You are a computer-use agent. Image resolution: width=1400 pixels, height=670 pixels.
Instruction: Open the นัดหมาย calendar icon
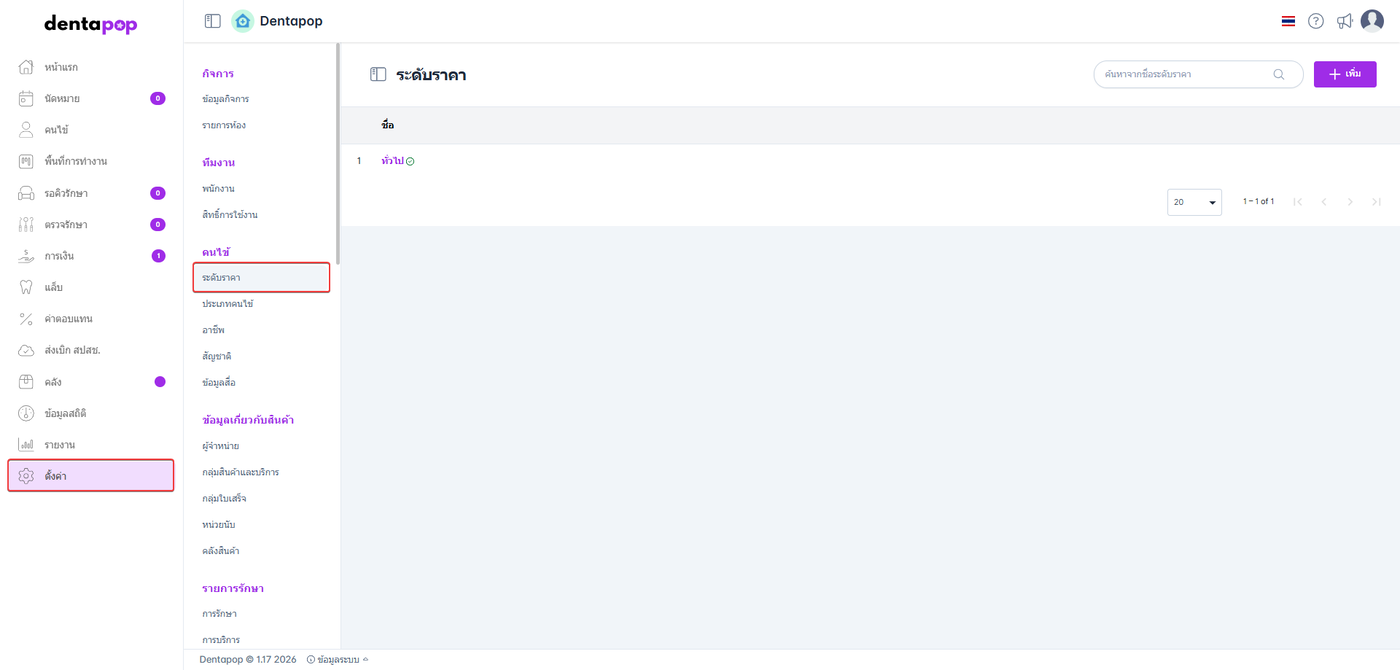(27, 98)
